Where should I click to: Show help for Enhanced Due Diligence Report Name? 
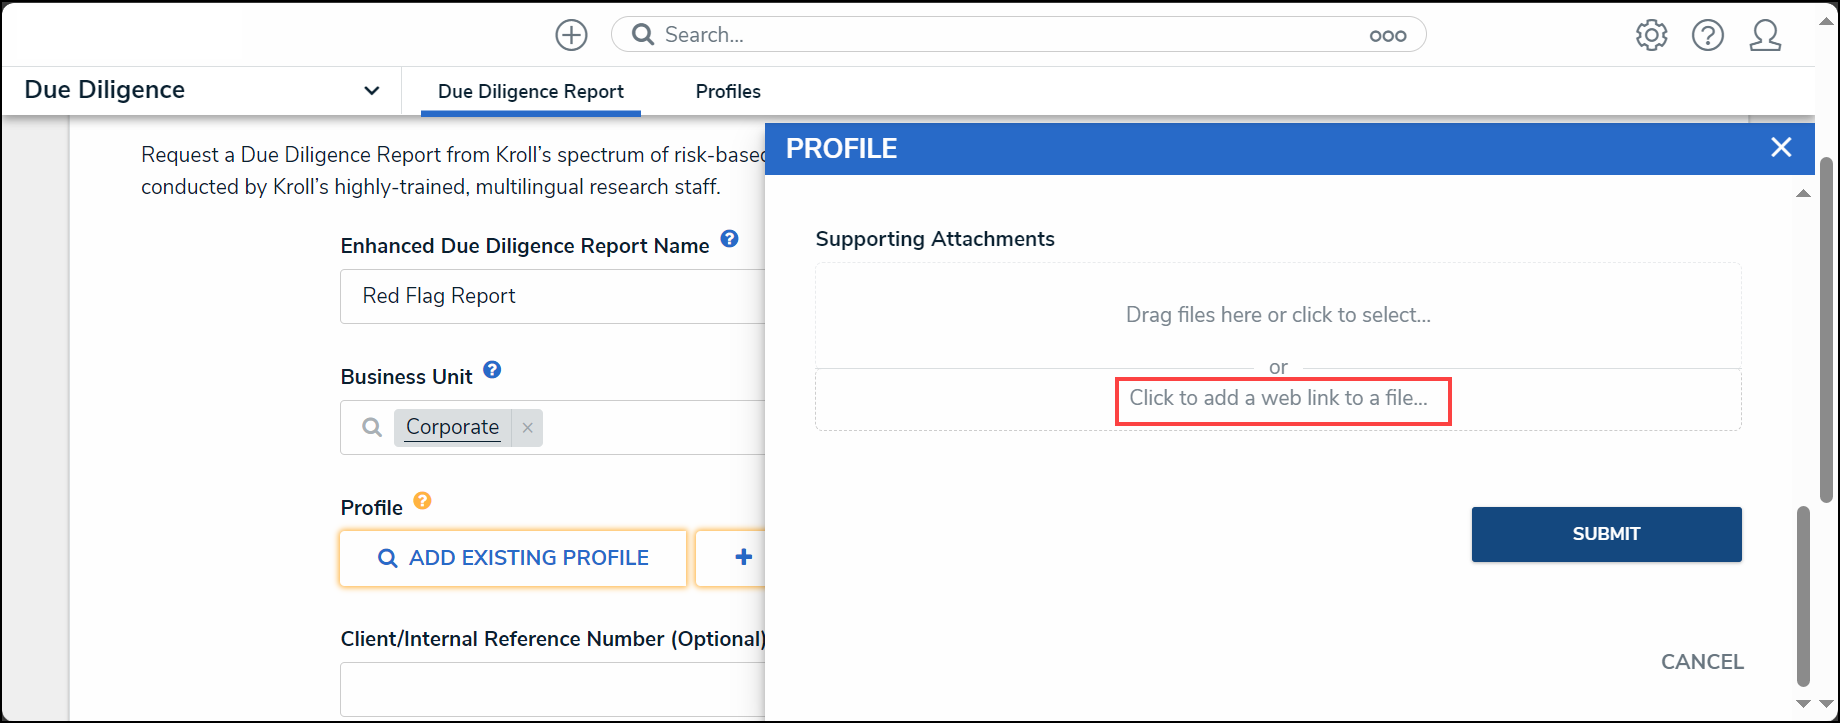click(730, 239)
